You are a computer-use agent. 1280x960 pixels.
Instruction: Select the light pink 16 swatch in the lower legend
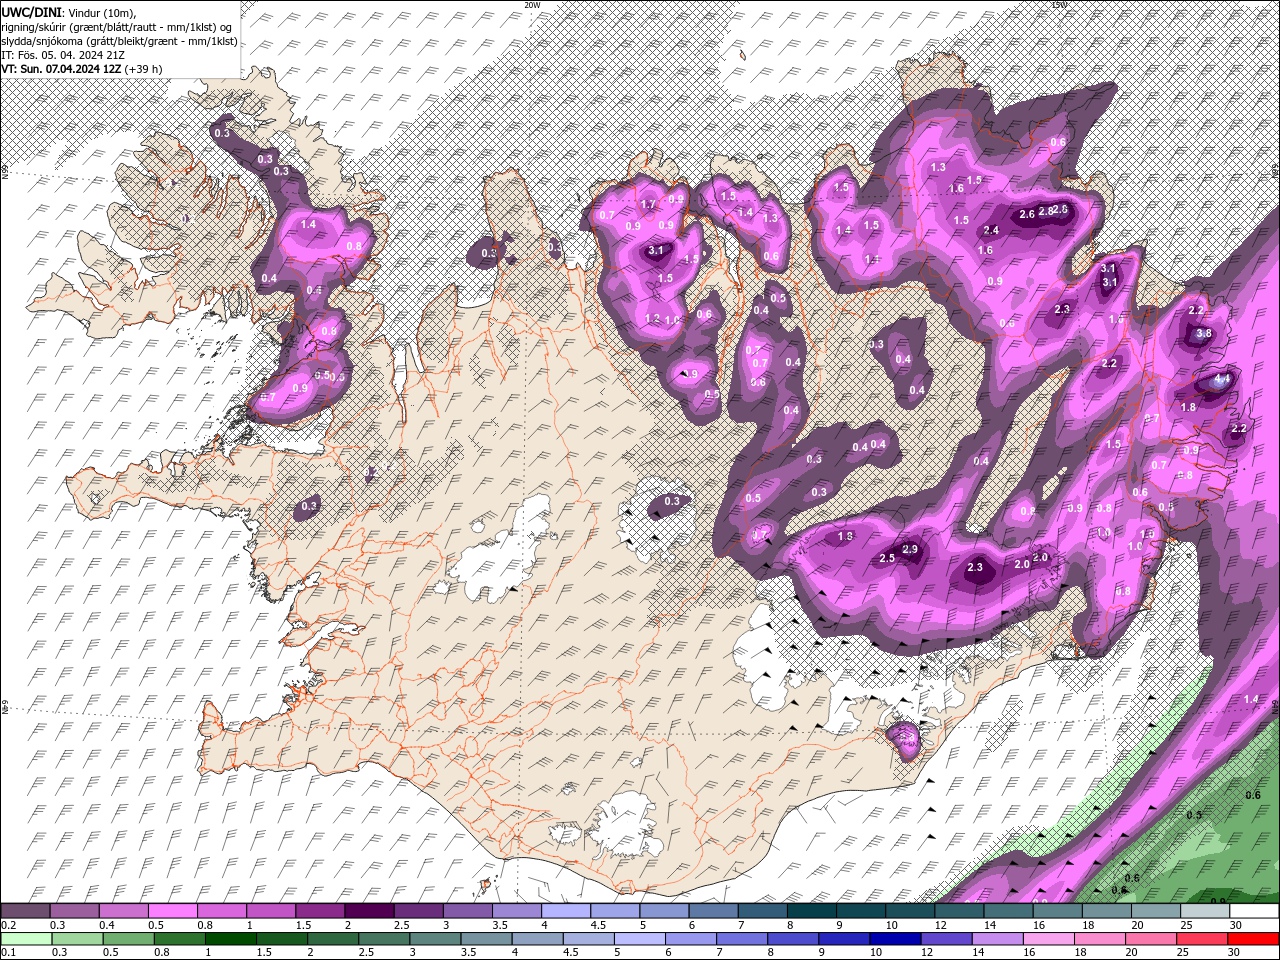tap(1048, 939)
